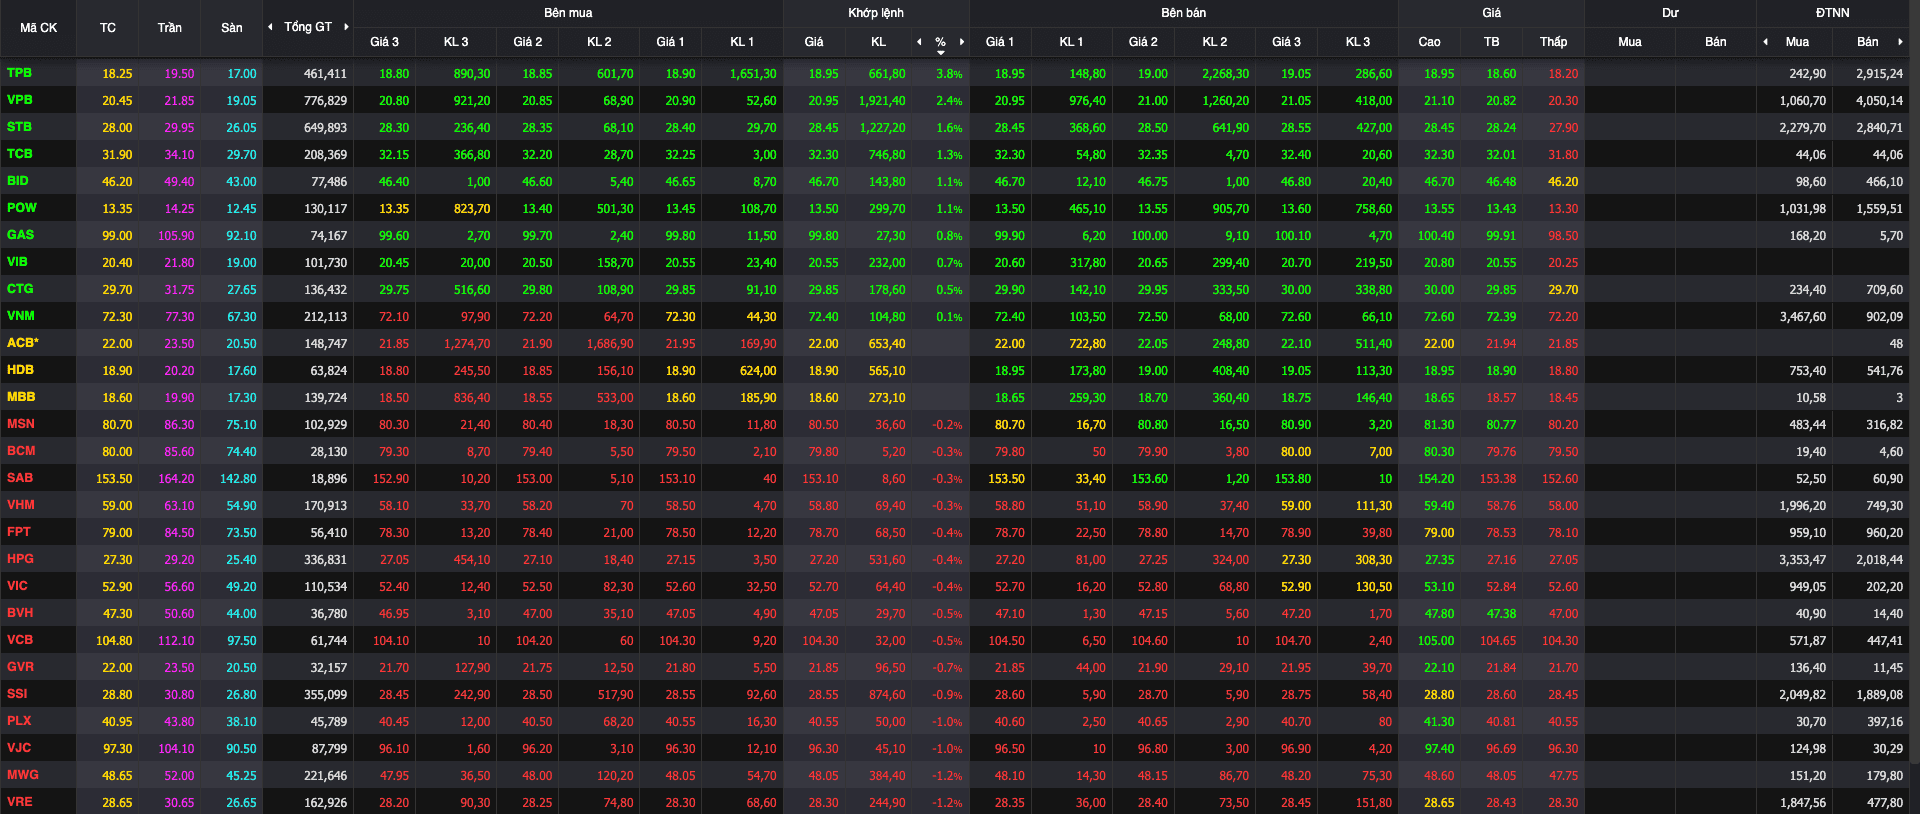Sort by the Mã CK column header
The width and height of the screenshot is (1920, 814).
coord(38,28)
